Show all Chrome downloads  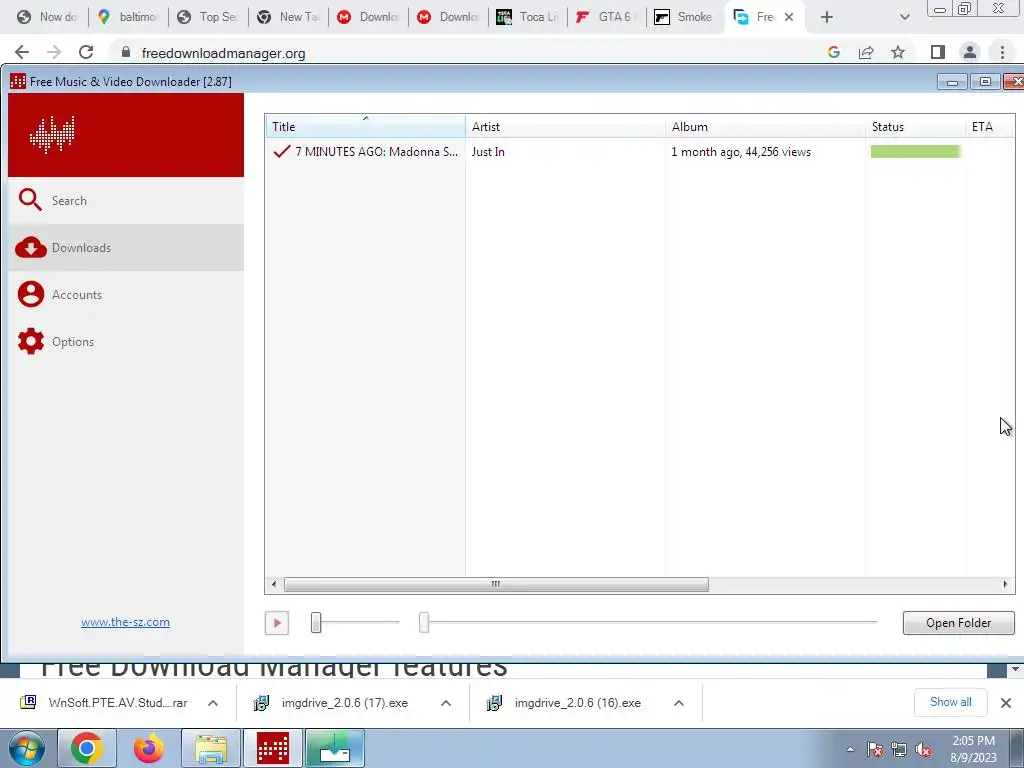tap(950, 702)
